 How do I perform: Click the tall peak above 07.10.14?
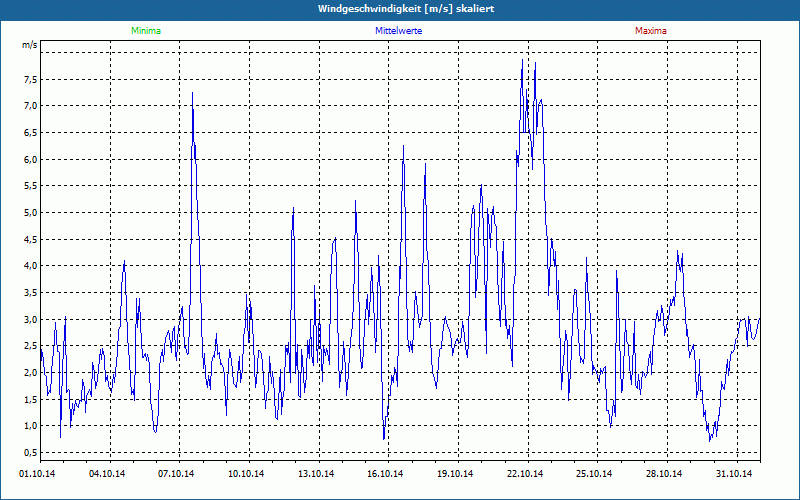pos(192,93)
